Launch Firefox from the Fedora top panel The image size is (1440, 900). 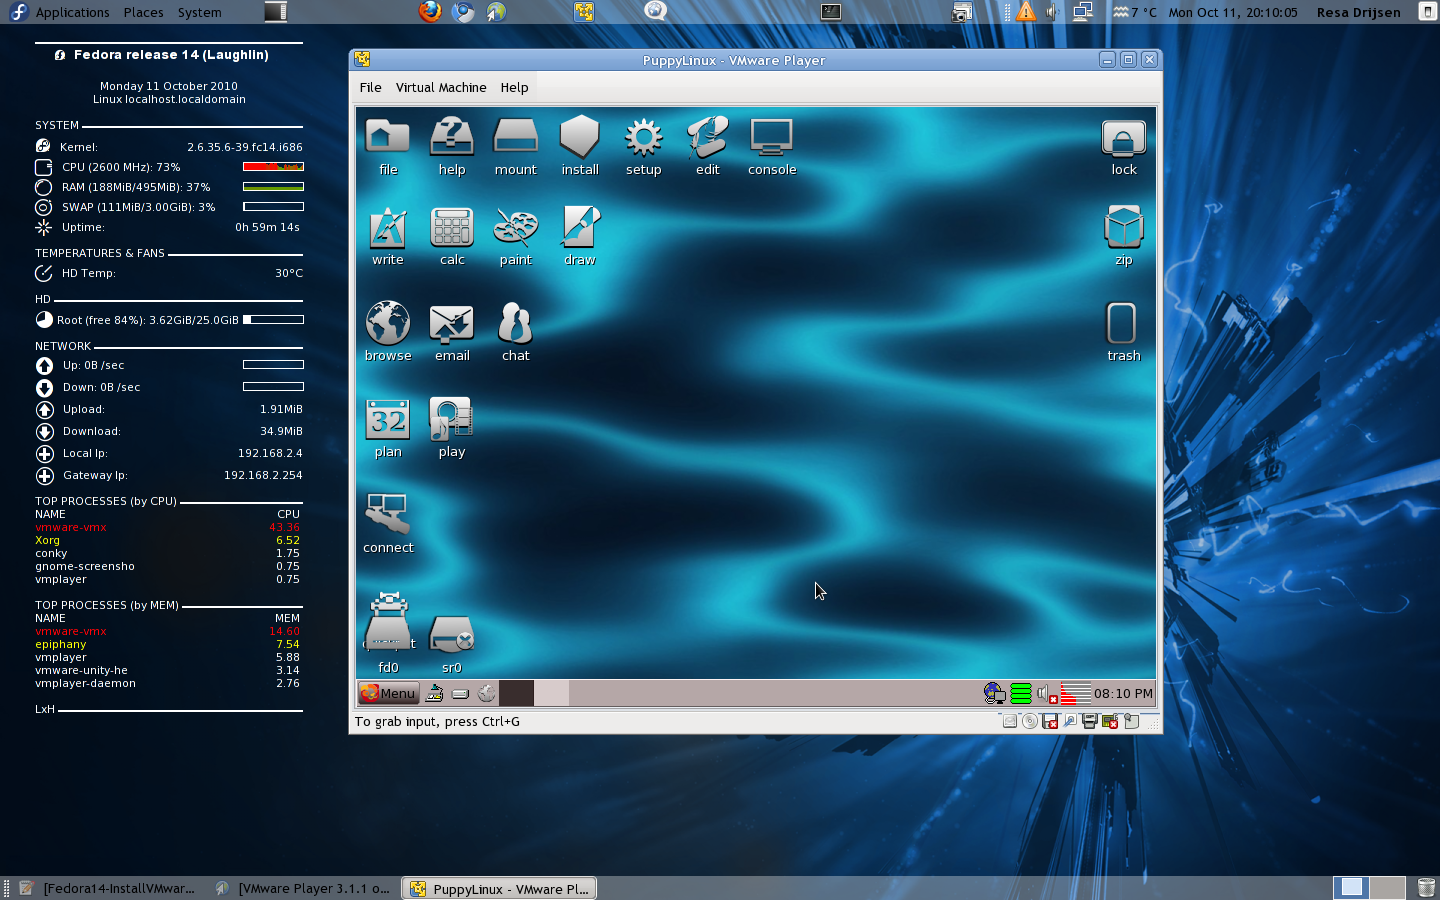[430, 12]
